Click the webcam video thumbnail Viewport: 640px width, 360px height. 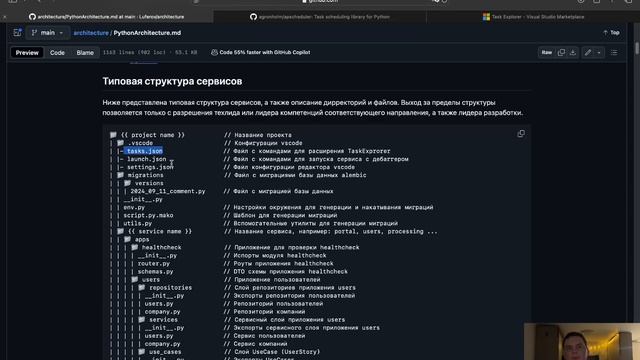(582, 342)
